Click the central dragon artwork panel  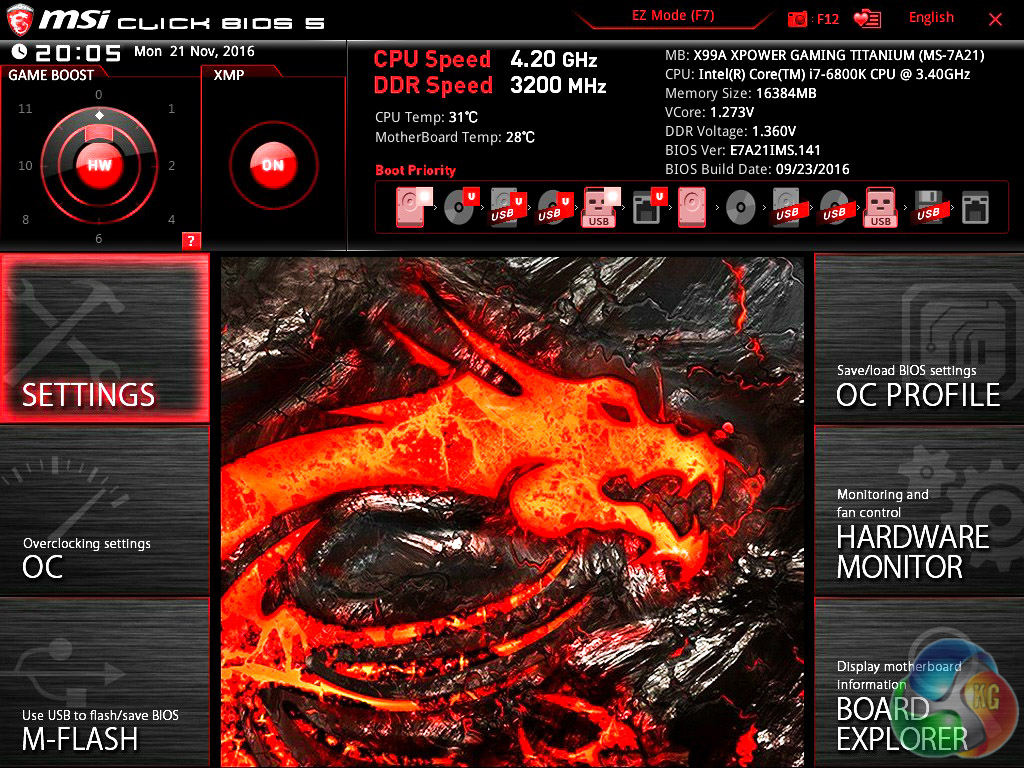512,511
